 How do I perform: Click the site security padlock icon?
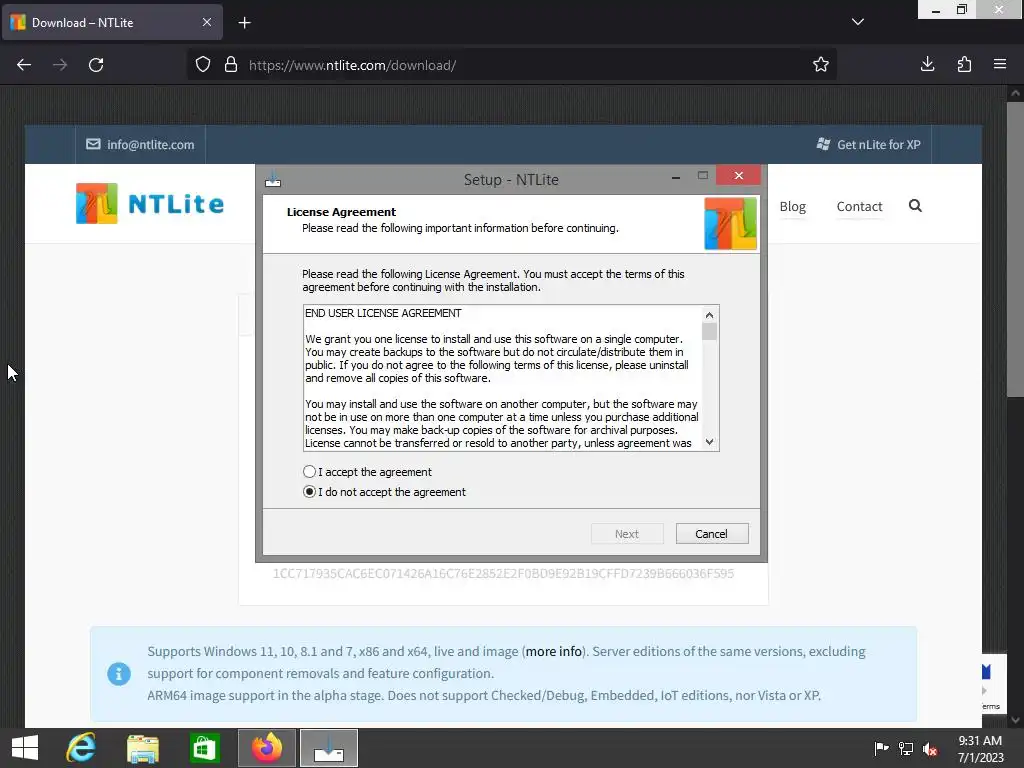231,65
